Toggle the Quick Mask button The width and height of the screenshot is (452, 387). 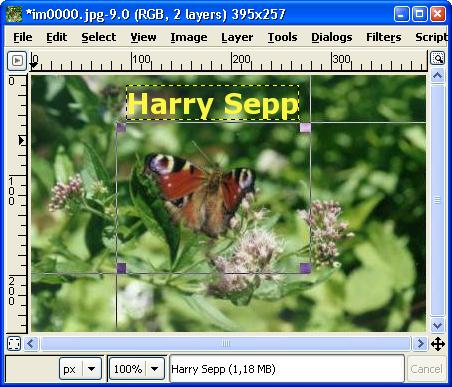pos(14,343)
